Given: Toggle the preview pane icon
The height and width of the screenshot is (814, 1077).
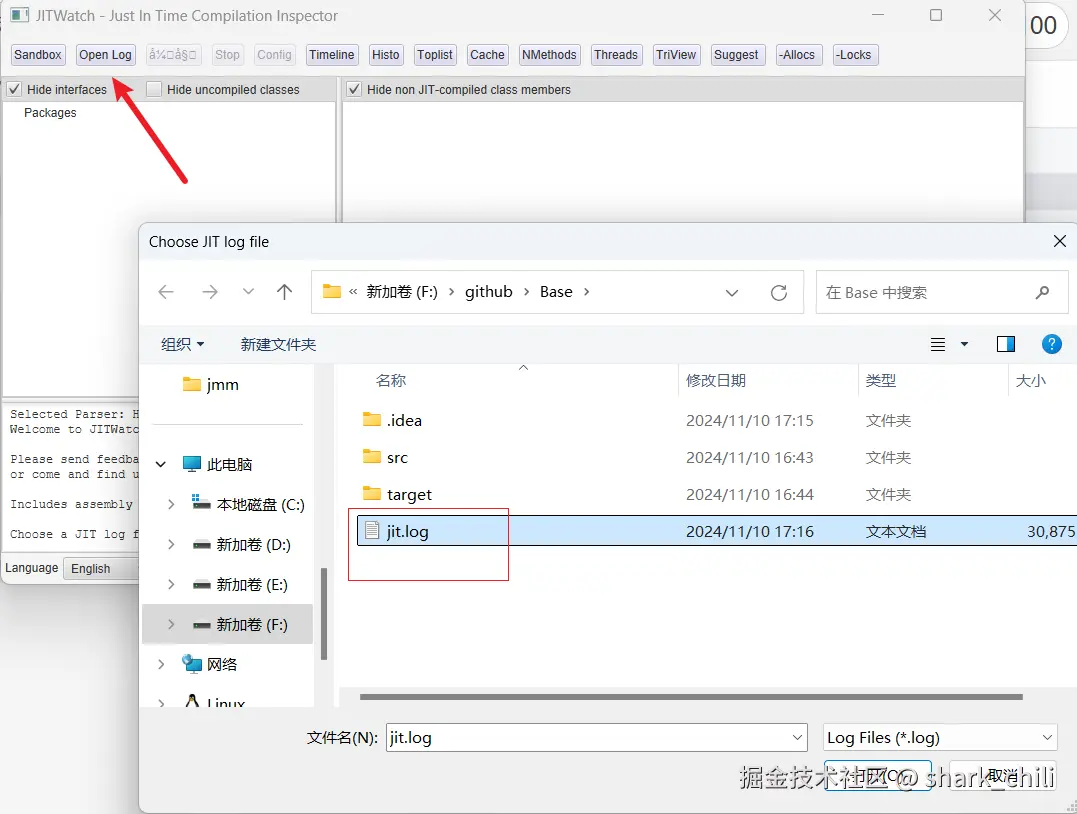Looking at the screenshot, I should pos(1006,344).
